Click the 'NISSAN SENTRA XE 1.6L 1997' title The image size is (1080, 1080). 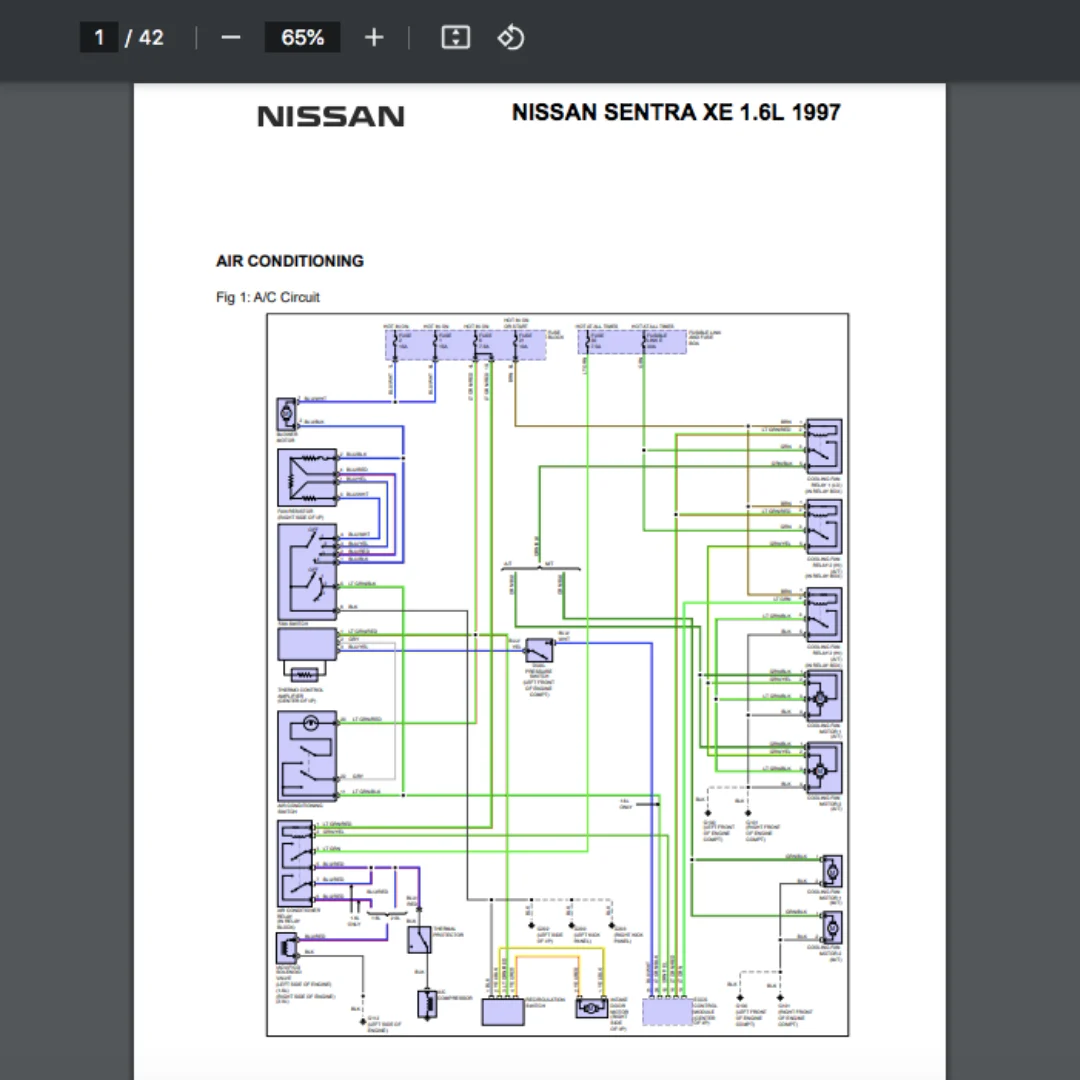tap(676, 112)
